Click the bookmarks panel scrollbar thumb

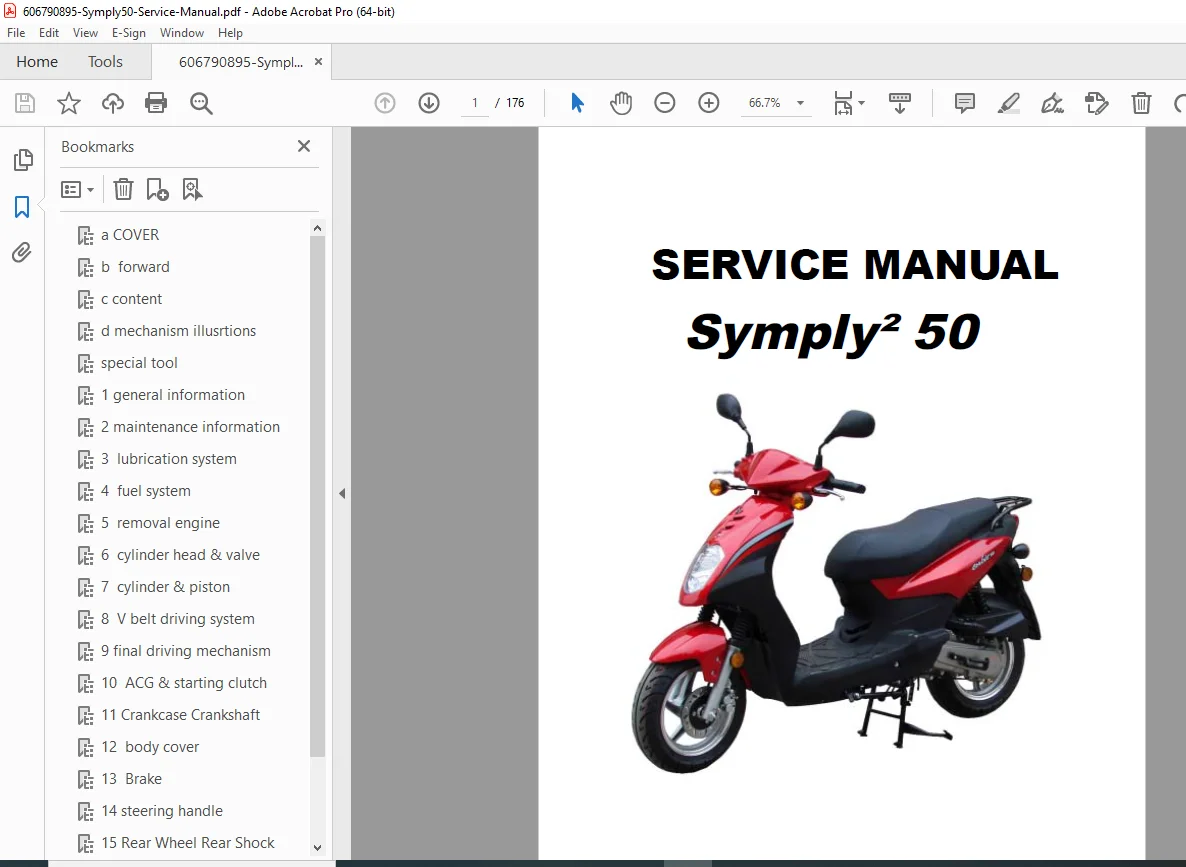point(318,496)
